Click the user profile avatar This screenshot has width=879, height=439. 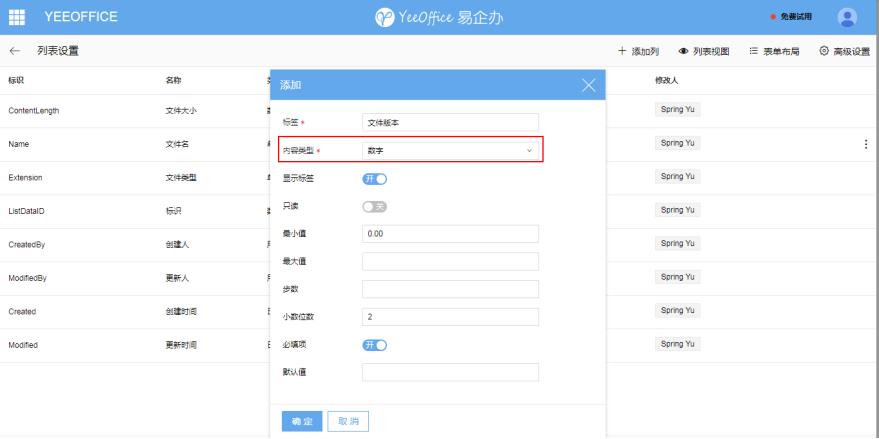[x=847, y=17]
